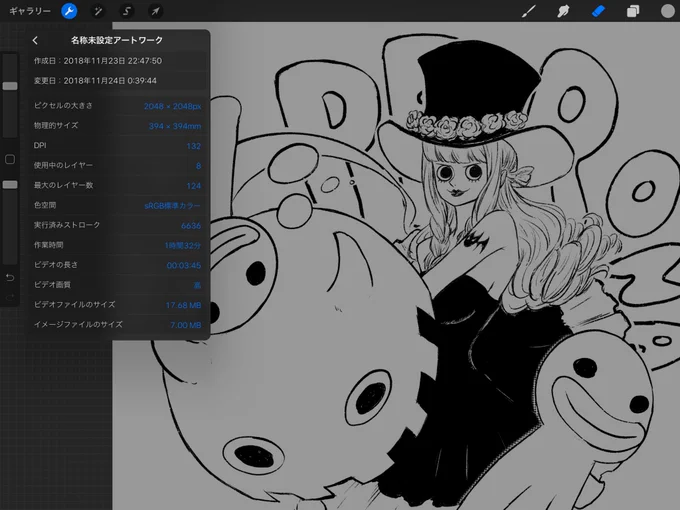Tap the 作業時間 value 1時間32分
680x510 pixels.
(x=183, y=245)
